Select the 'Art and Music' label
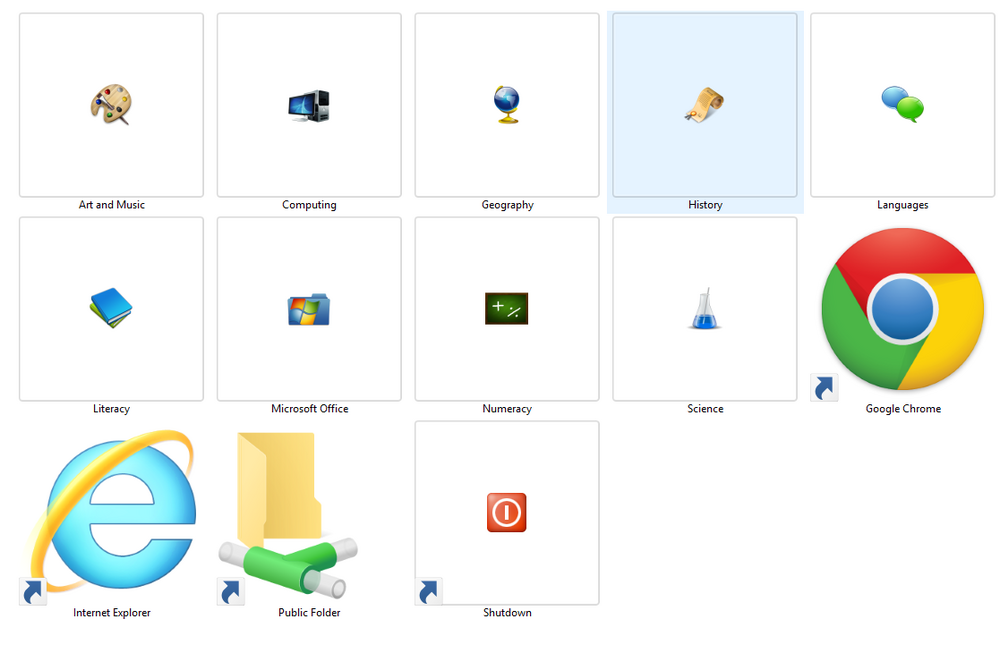This screenshot has width=1000, height=653. tap(112, 205)
